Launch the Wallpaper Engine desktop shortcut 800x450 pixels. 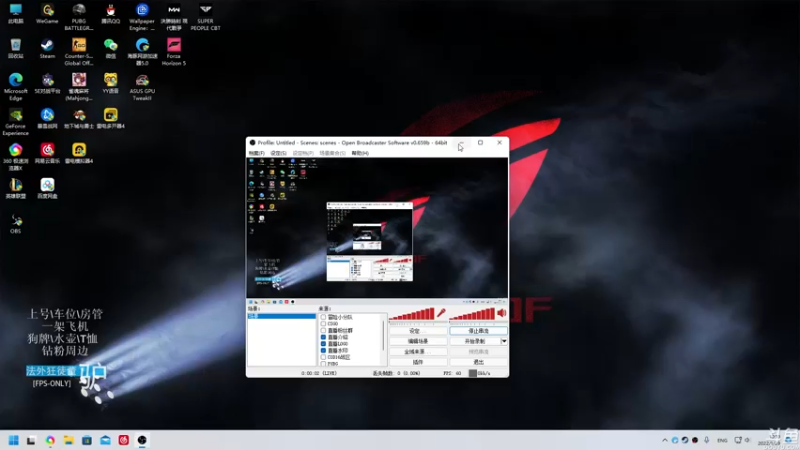pyautogui.click(x=142, y=17)
